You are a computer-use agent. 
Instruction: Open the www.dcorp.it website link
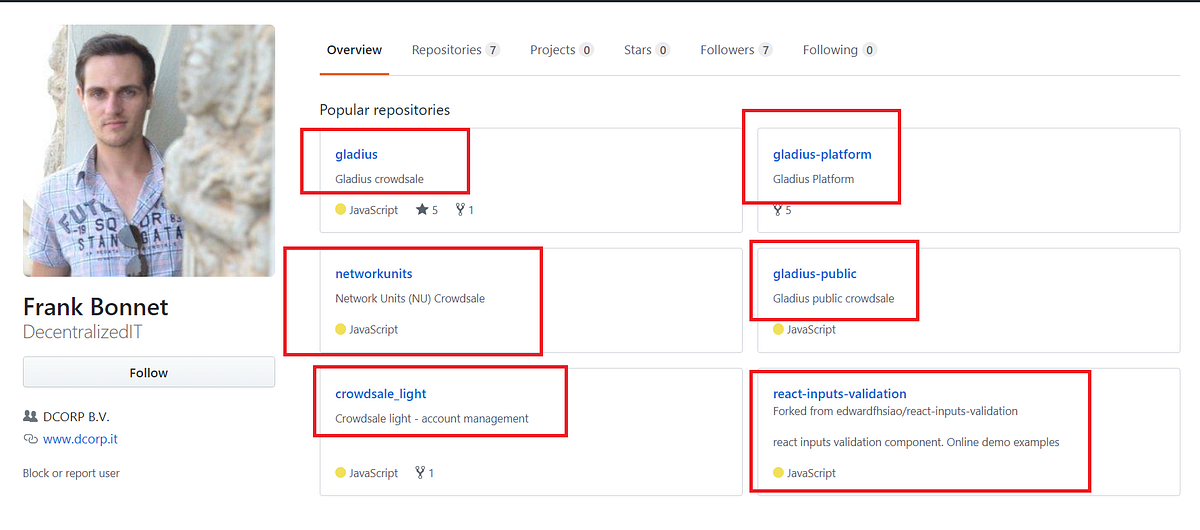[x=80, y=439]
